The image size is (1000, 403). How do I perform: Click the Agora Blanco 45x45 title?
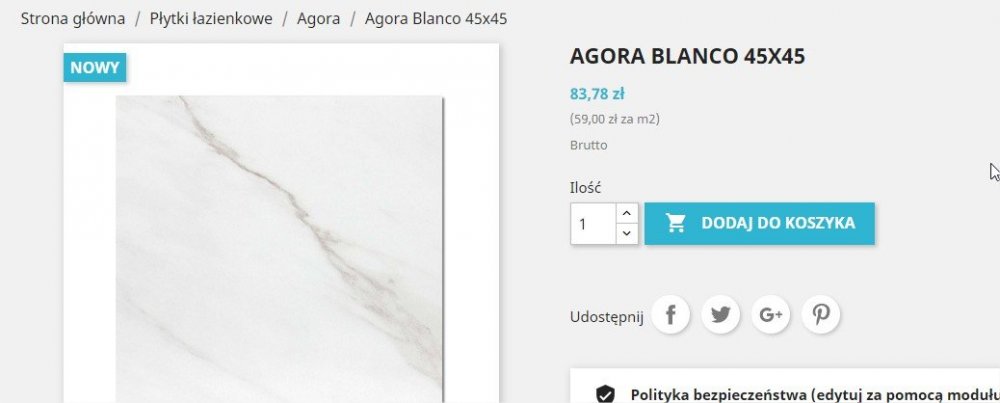coord(688,56)
